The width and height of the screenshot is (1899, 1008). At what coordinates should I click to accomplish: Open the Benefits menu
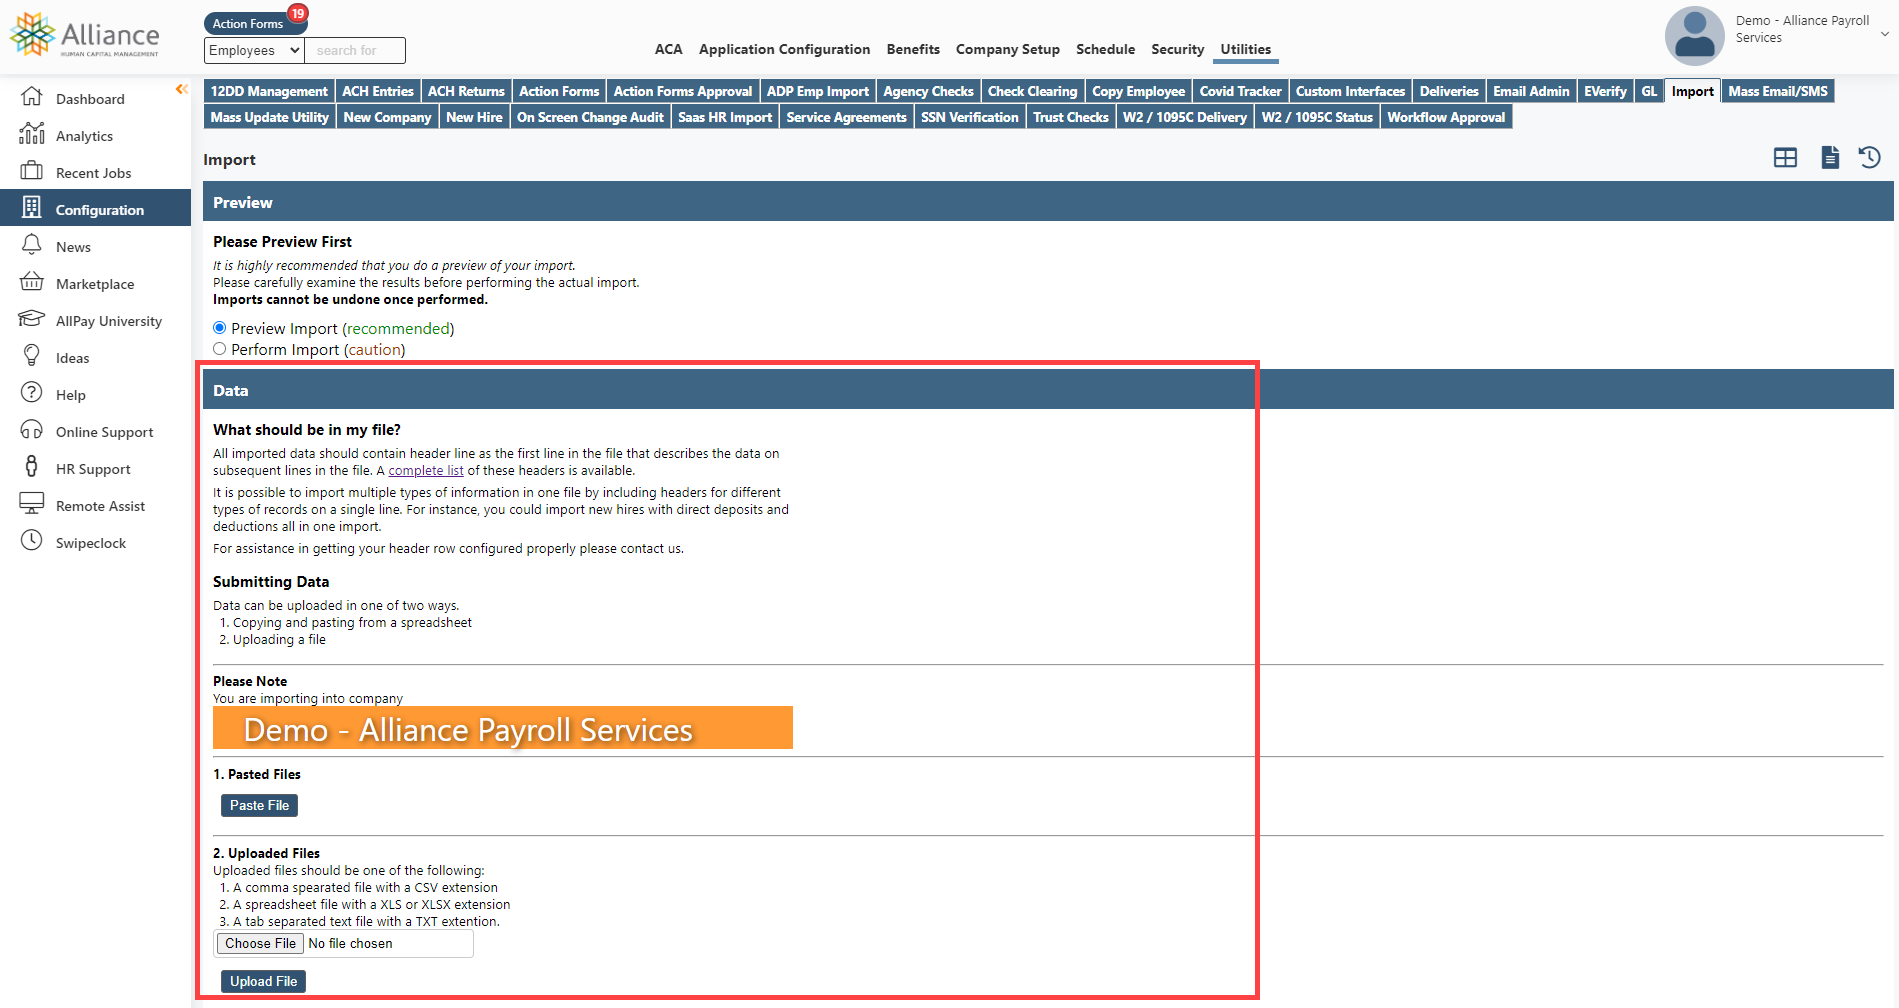(x=913, y=49)
